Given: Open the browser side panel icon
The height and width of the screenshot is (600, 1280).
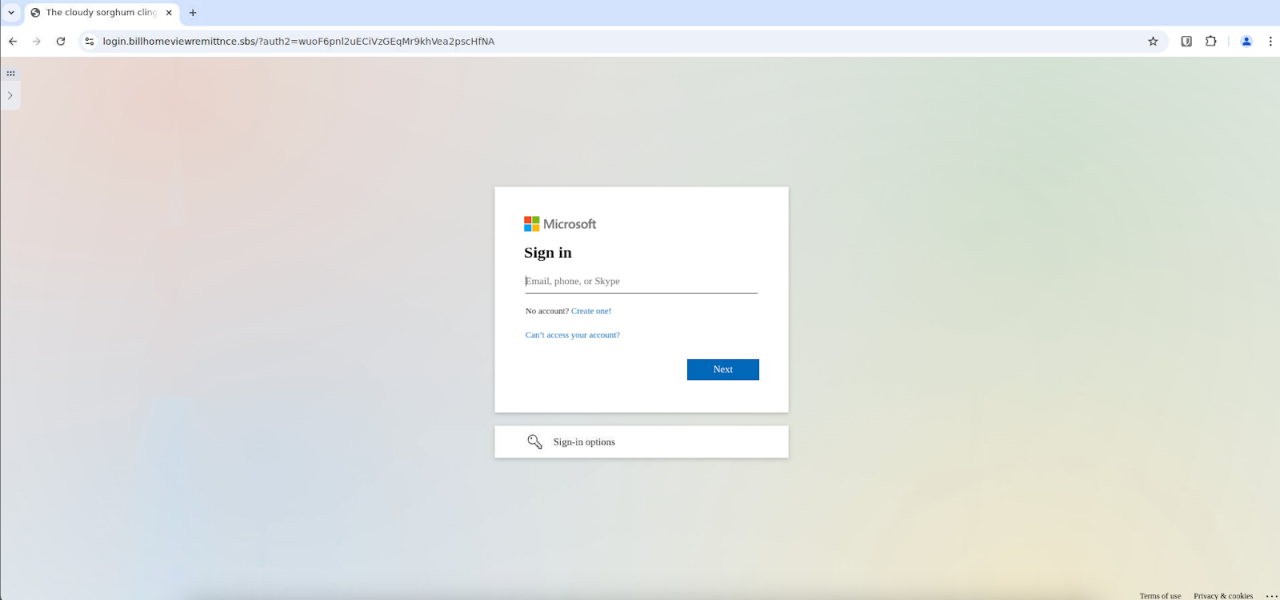Looking at the screenshot, I should tap(1186, 41).
